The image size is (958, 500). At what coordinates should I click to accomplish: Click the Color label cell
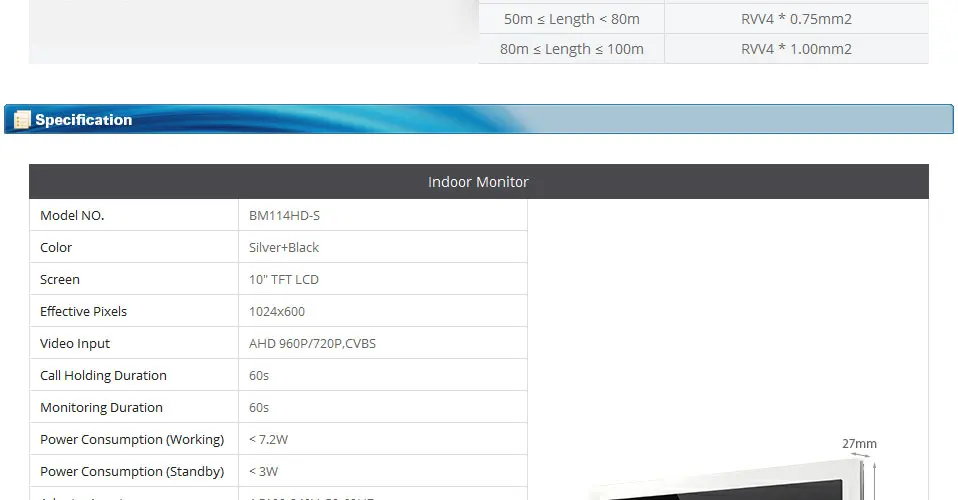[134, 247]
